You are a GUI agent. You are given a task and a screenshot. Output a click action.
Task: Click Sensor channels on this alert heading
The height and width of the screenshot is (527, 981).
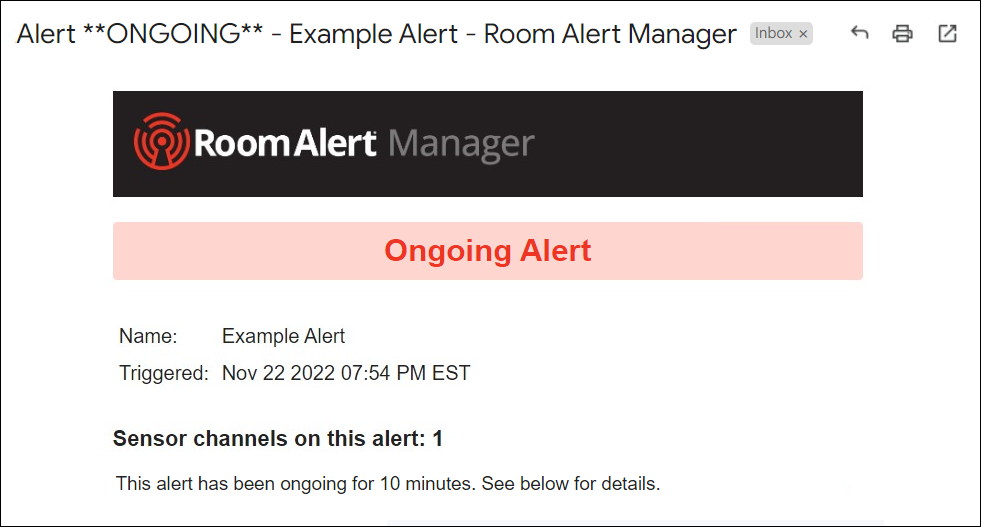coord(278,439)
